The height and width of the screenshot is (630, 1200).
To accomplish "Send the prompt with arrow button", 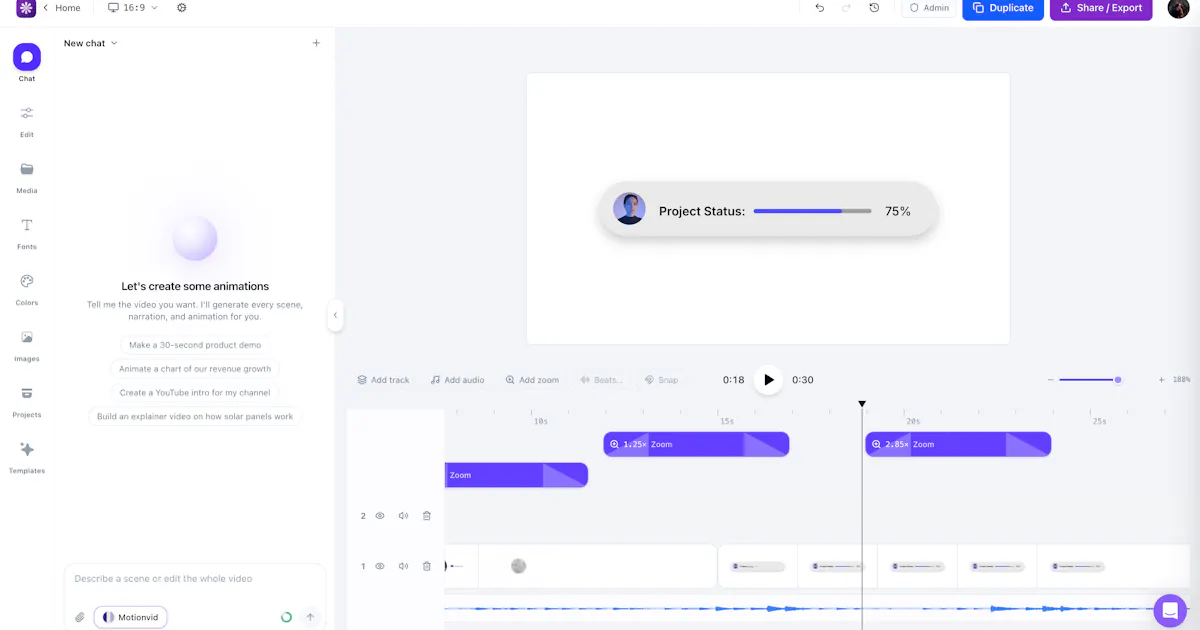I will (x=310, y=617).
